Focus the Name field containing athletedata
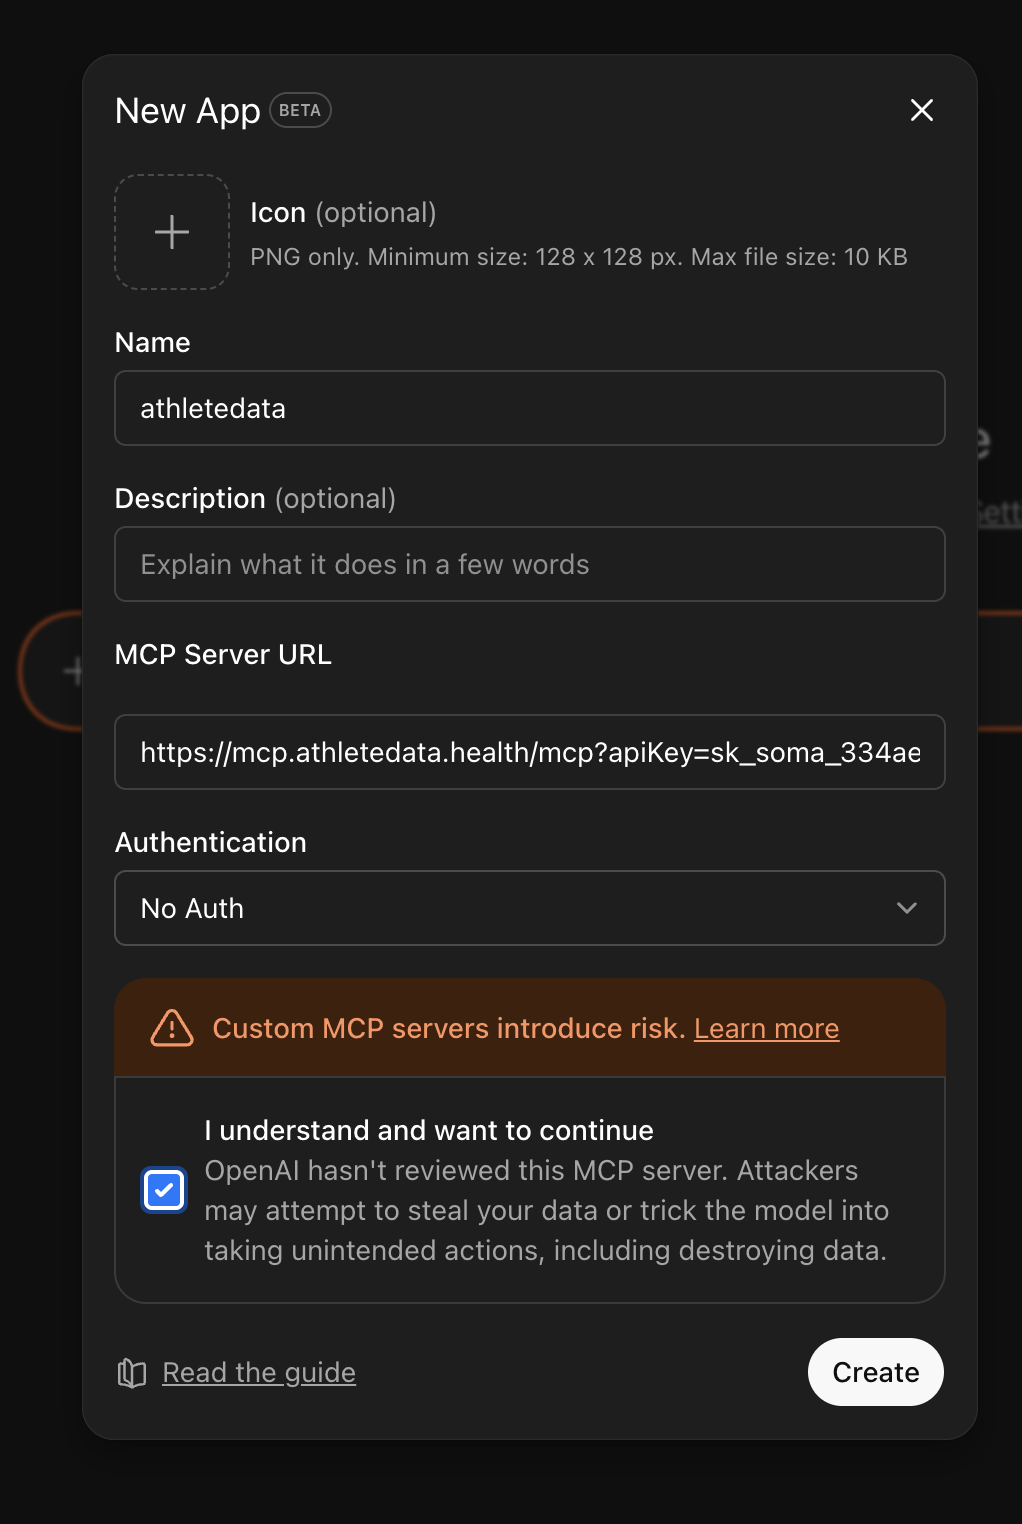Image resolution: width=1022 pixels, height=1524 pixels. (x=528, y=408)
